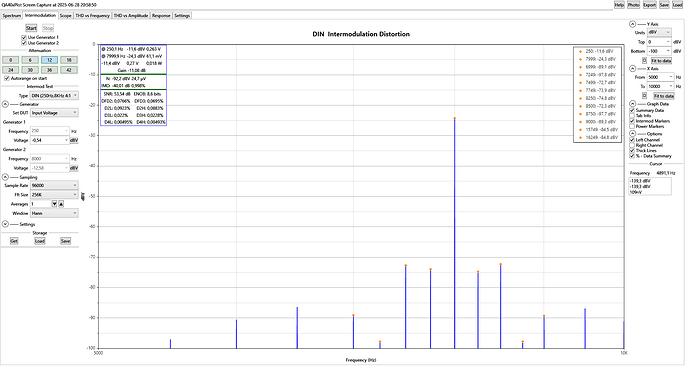Uncheck Left Channel option
The image size is (690, 379).
[632, 140]
